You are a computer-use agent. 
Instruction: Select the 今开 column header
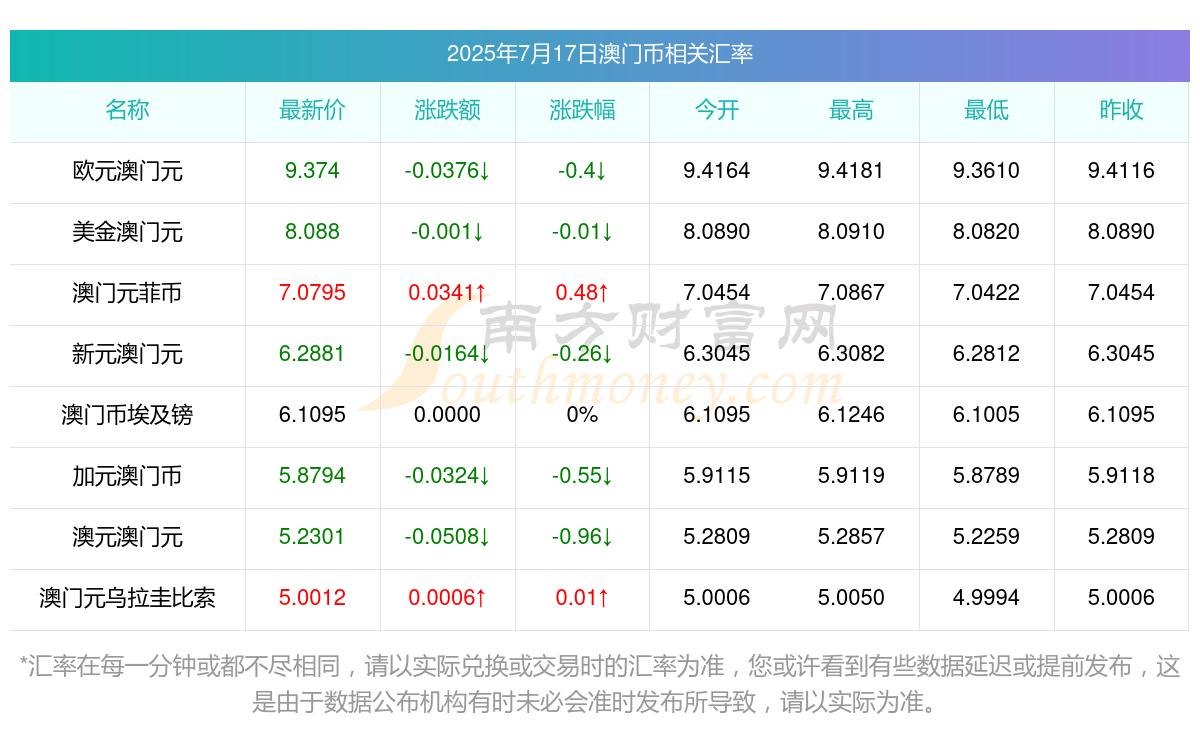717,110
